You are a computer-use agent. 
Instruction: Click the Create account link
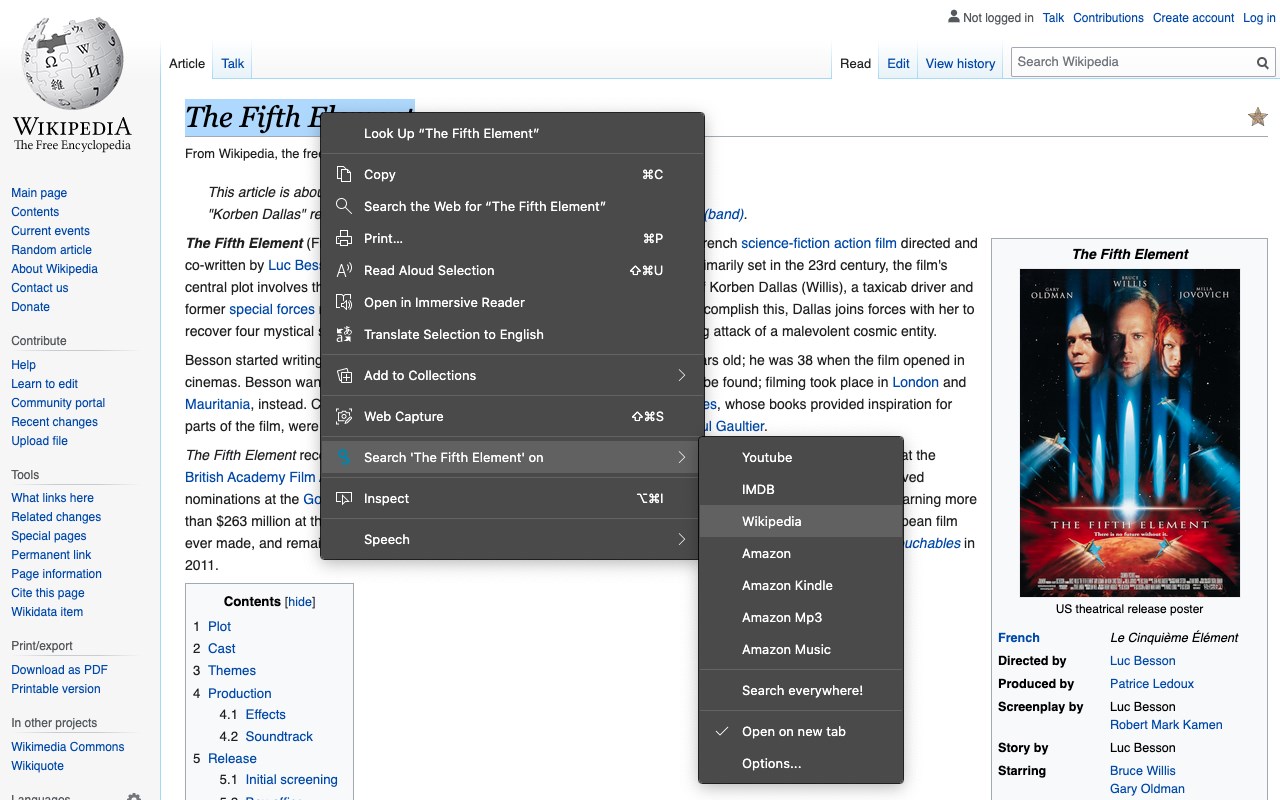coord(1193,18)
